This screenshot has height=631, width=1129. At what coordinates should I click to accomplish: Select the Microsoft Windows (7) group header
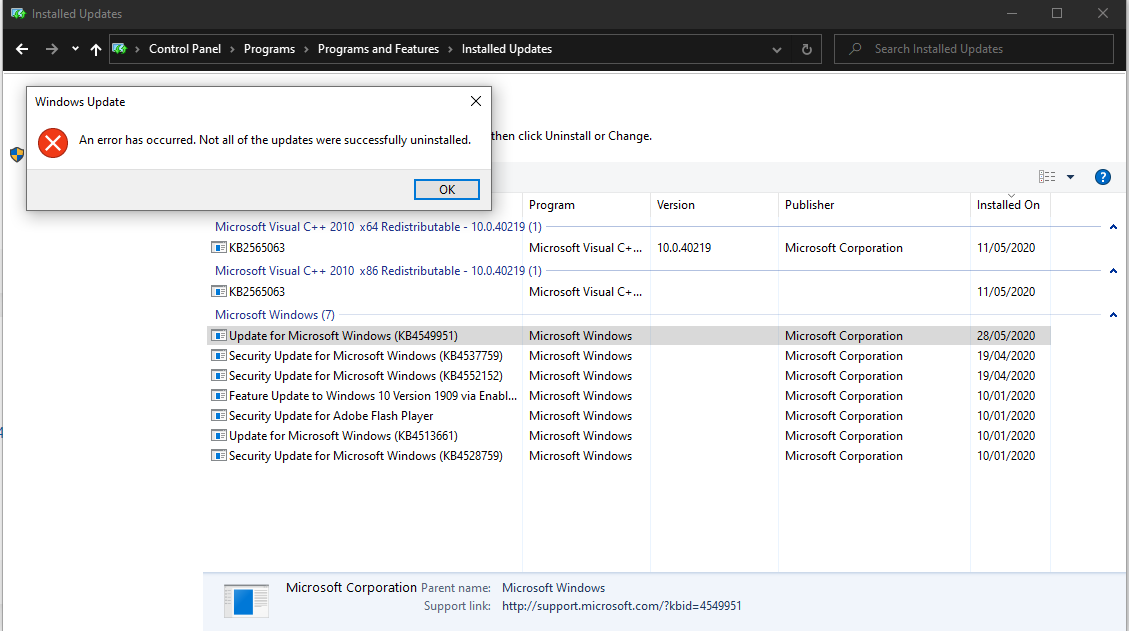274,315
